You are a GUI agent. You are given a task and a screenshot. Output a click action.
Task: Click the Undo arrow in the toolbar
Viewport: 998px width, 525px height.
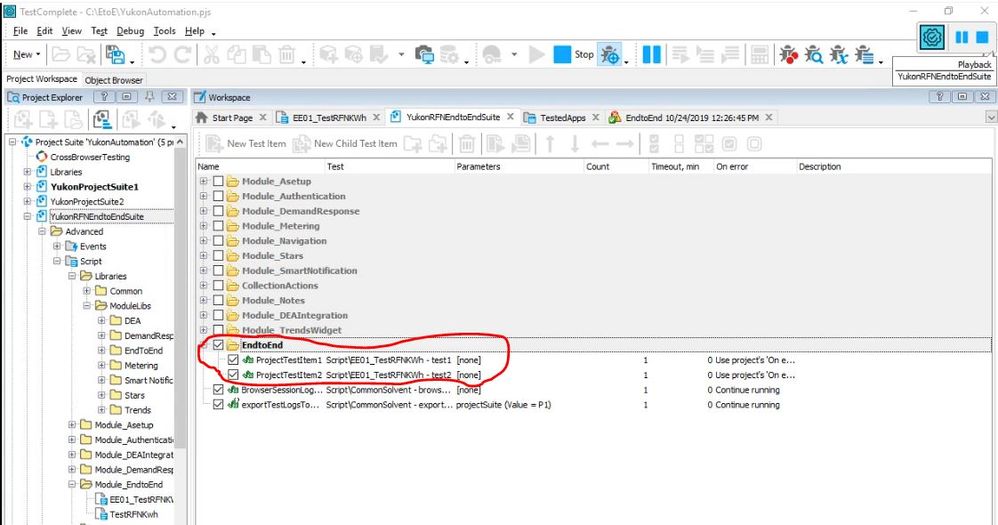tap(157, 54)
